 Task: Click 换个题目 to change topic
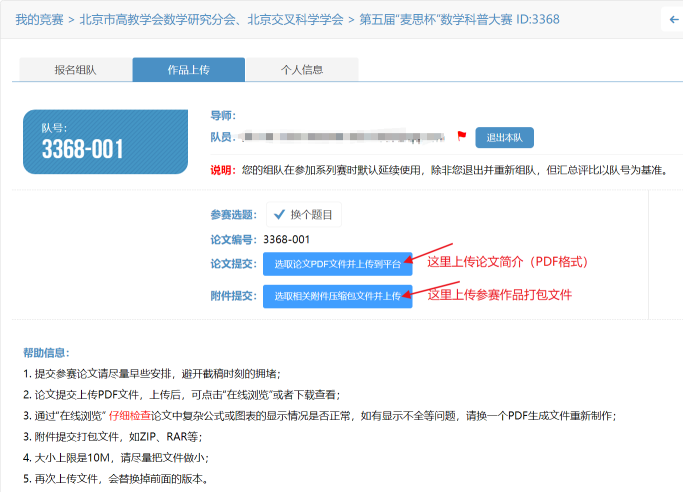click(304, 214)
